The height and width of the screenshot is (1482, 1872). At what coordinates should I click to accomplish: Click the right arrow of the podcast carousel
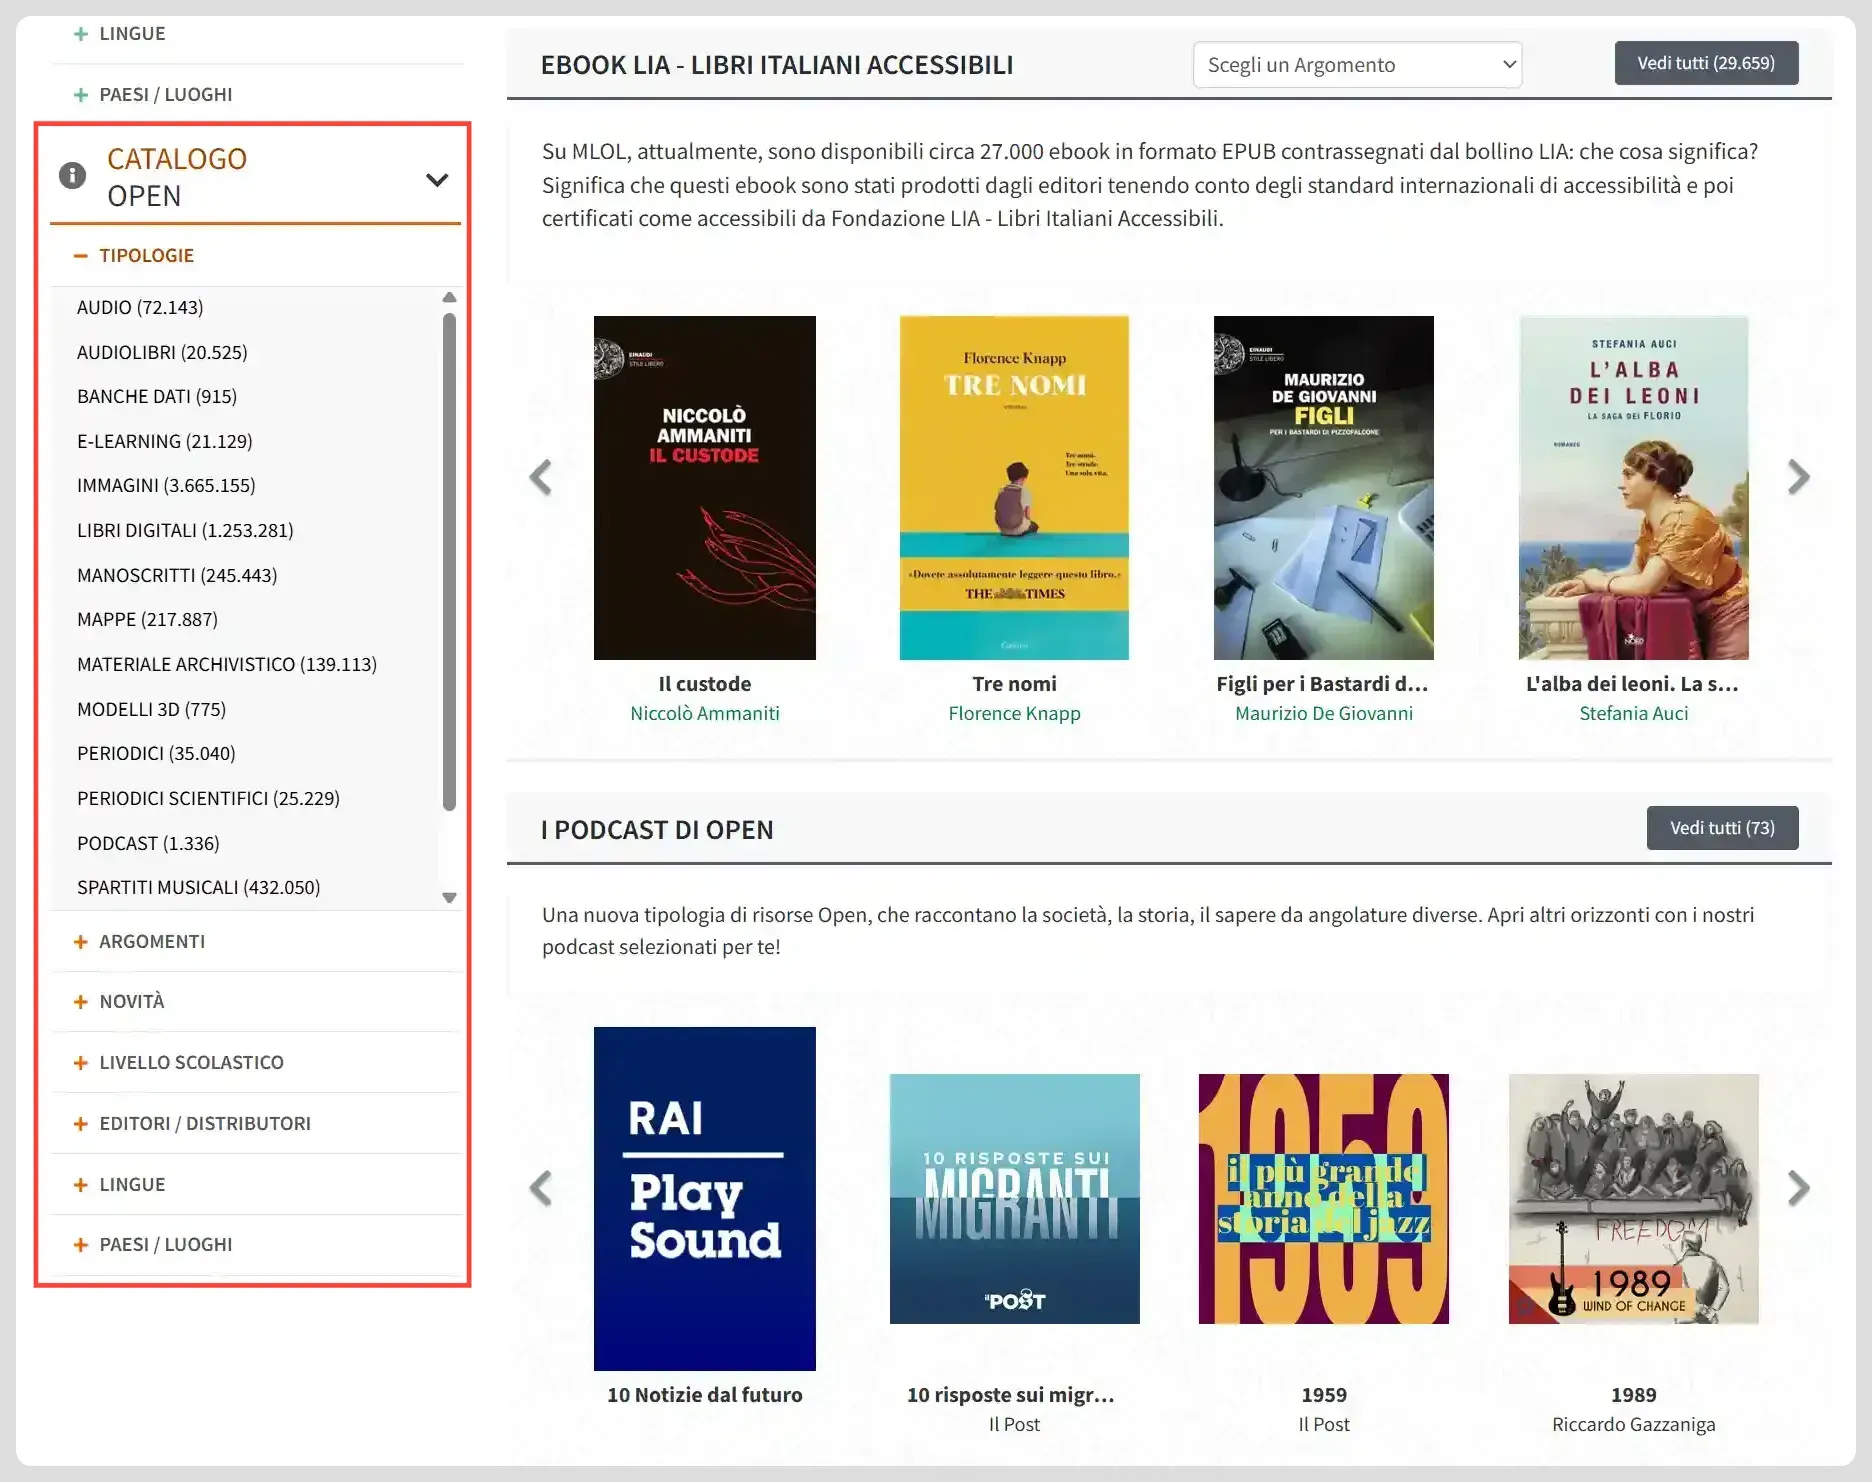pyautogui.click(x=1798, y=1188)
